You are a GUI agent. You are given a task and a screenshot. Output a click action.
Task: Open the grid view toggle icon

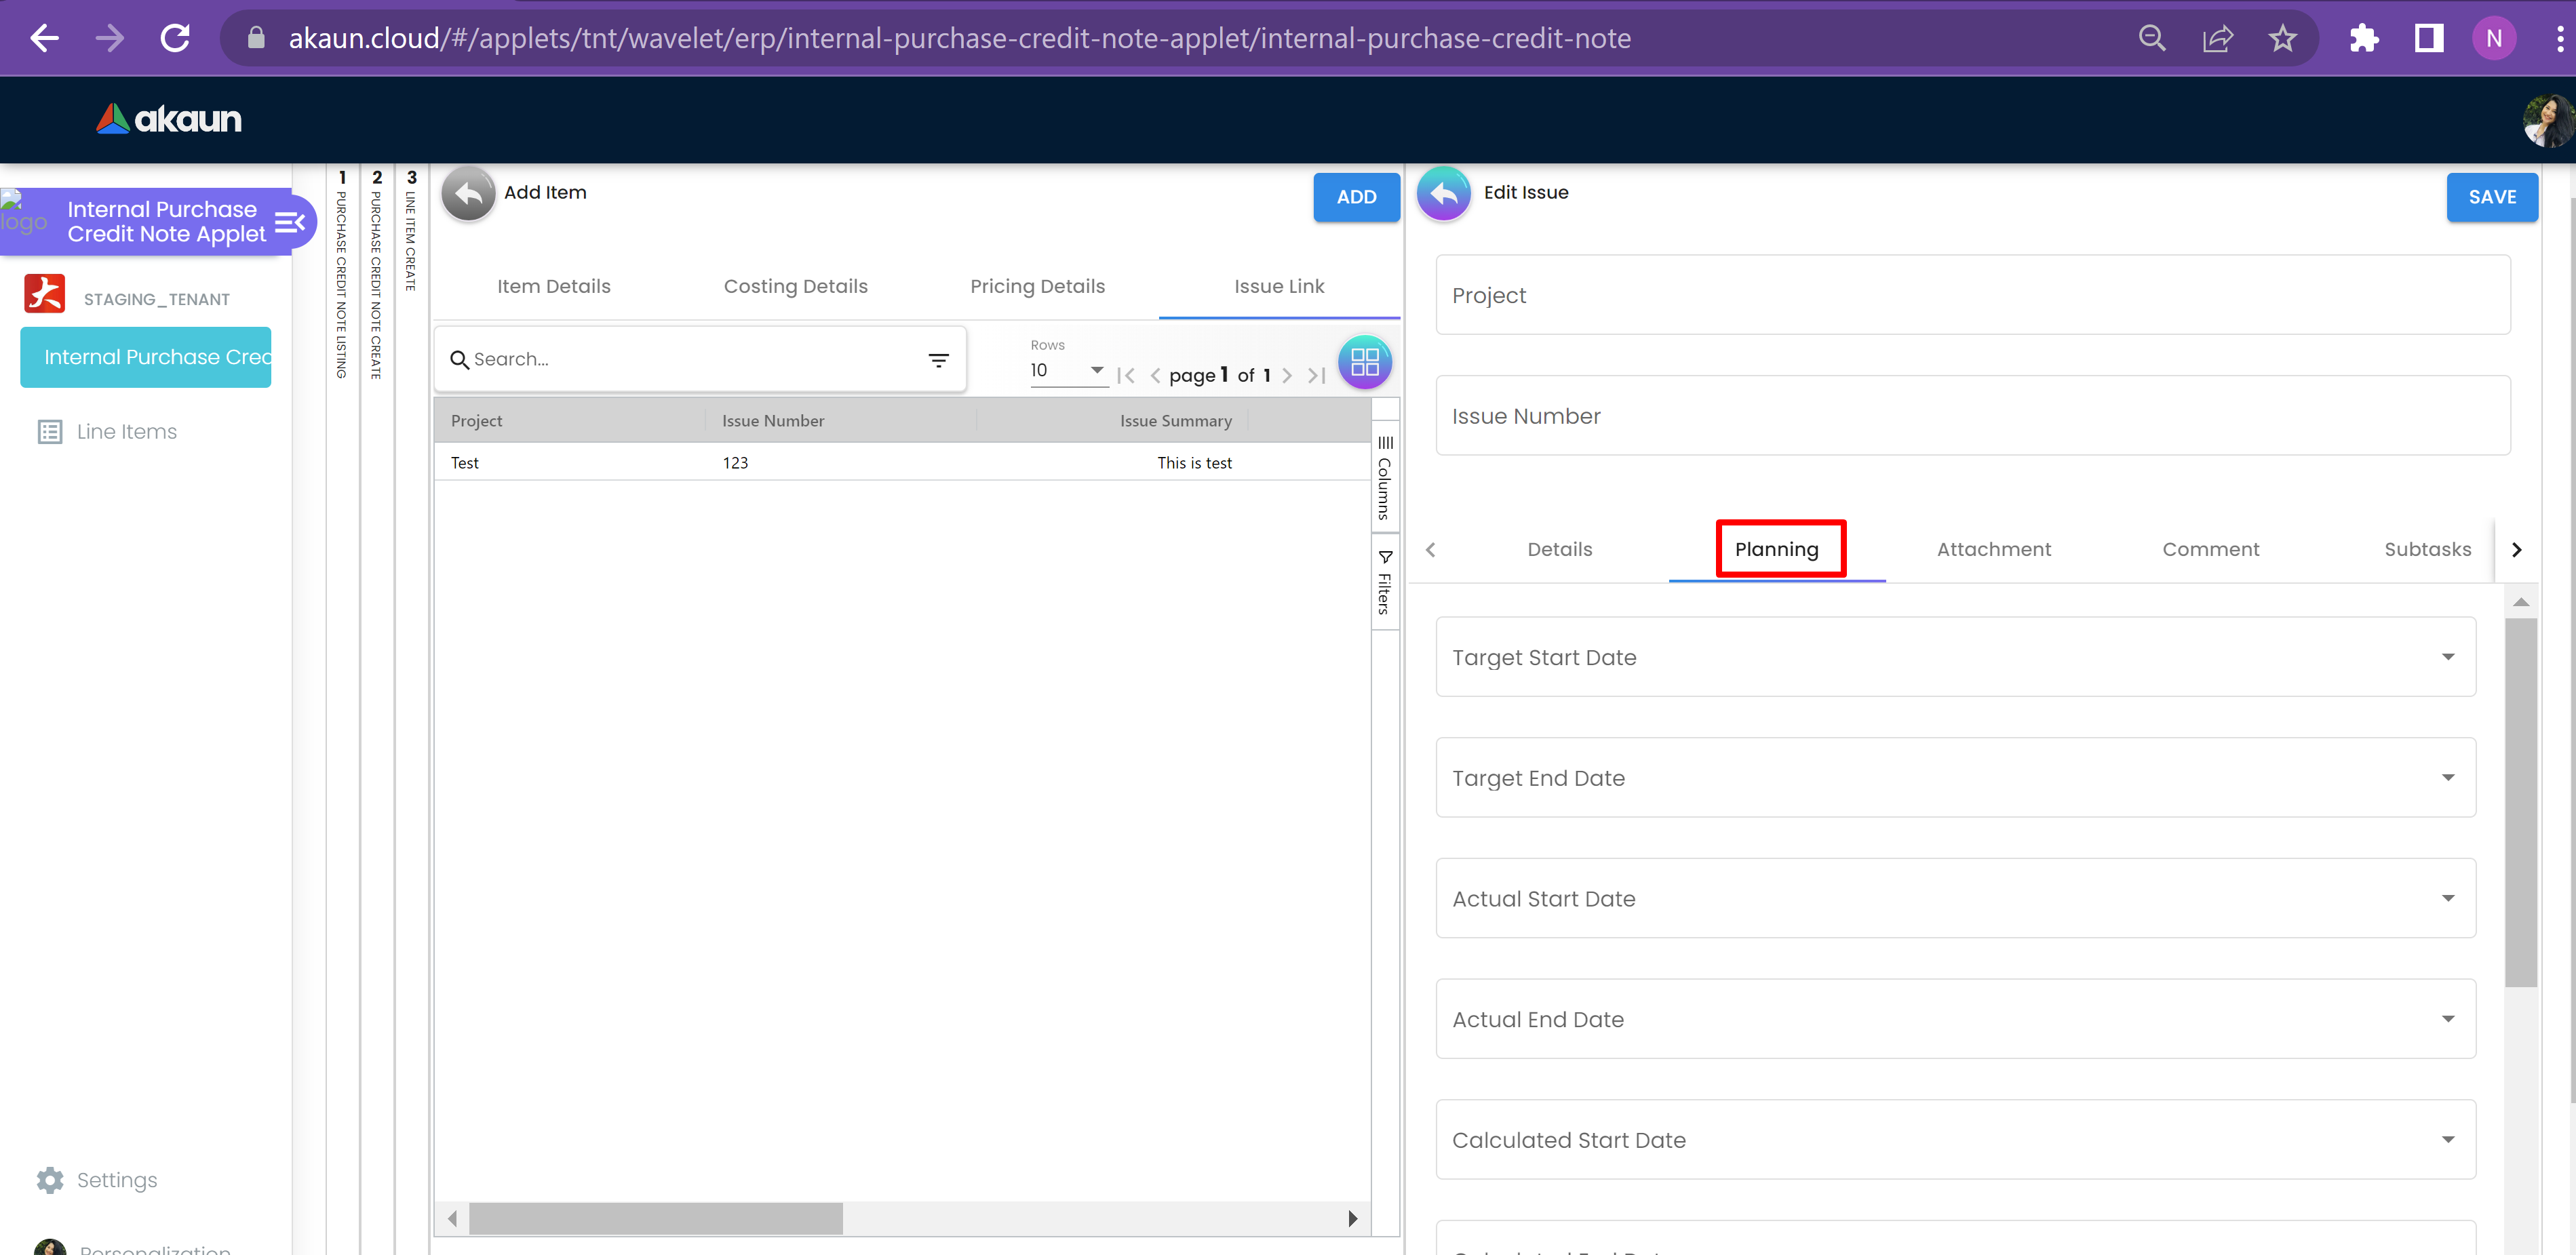point(1364,362)
